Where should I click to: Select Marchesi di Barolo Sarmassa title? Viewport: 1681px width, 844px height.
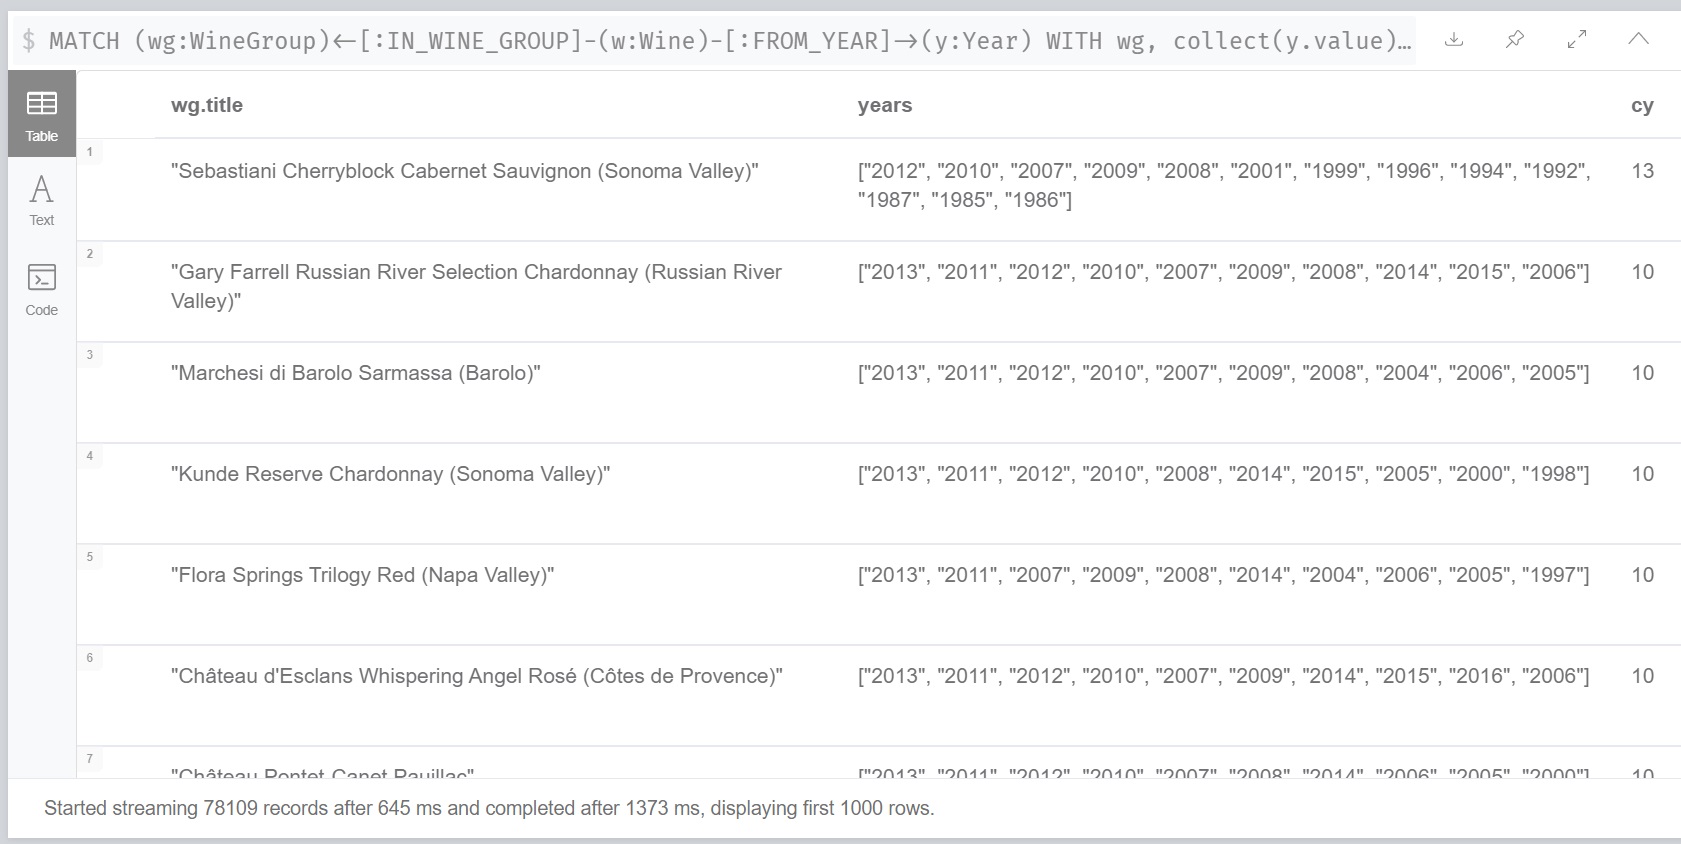tap(356, 373)
